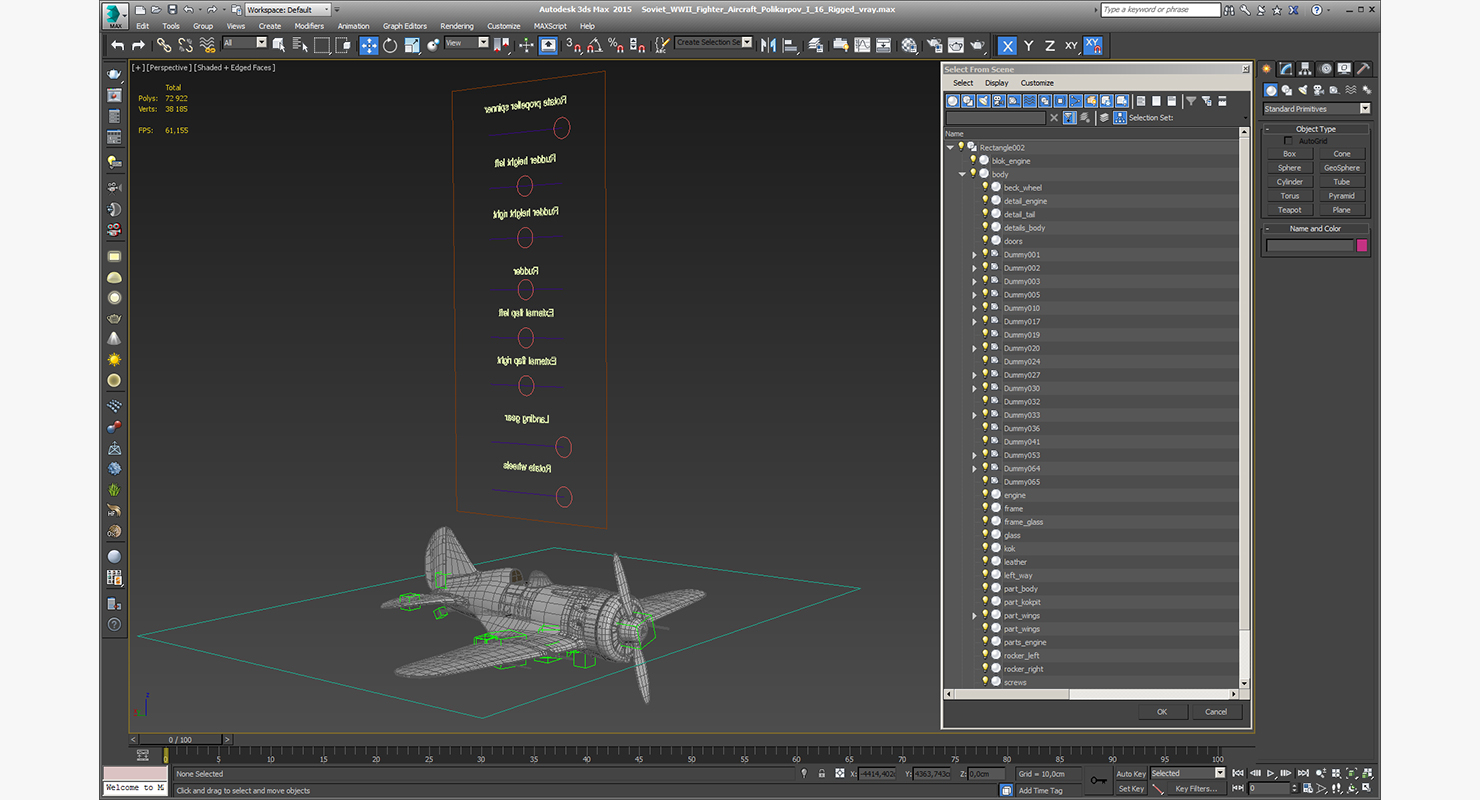Open the Rendering menu
This screenshot has width=1480, height=800.
tap(457, 26)
